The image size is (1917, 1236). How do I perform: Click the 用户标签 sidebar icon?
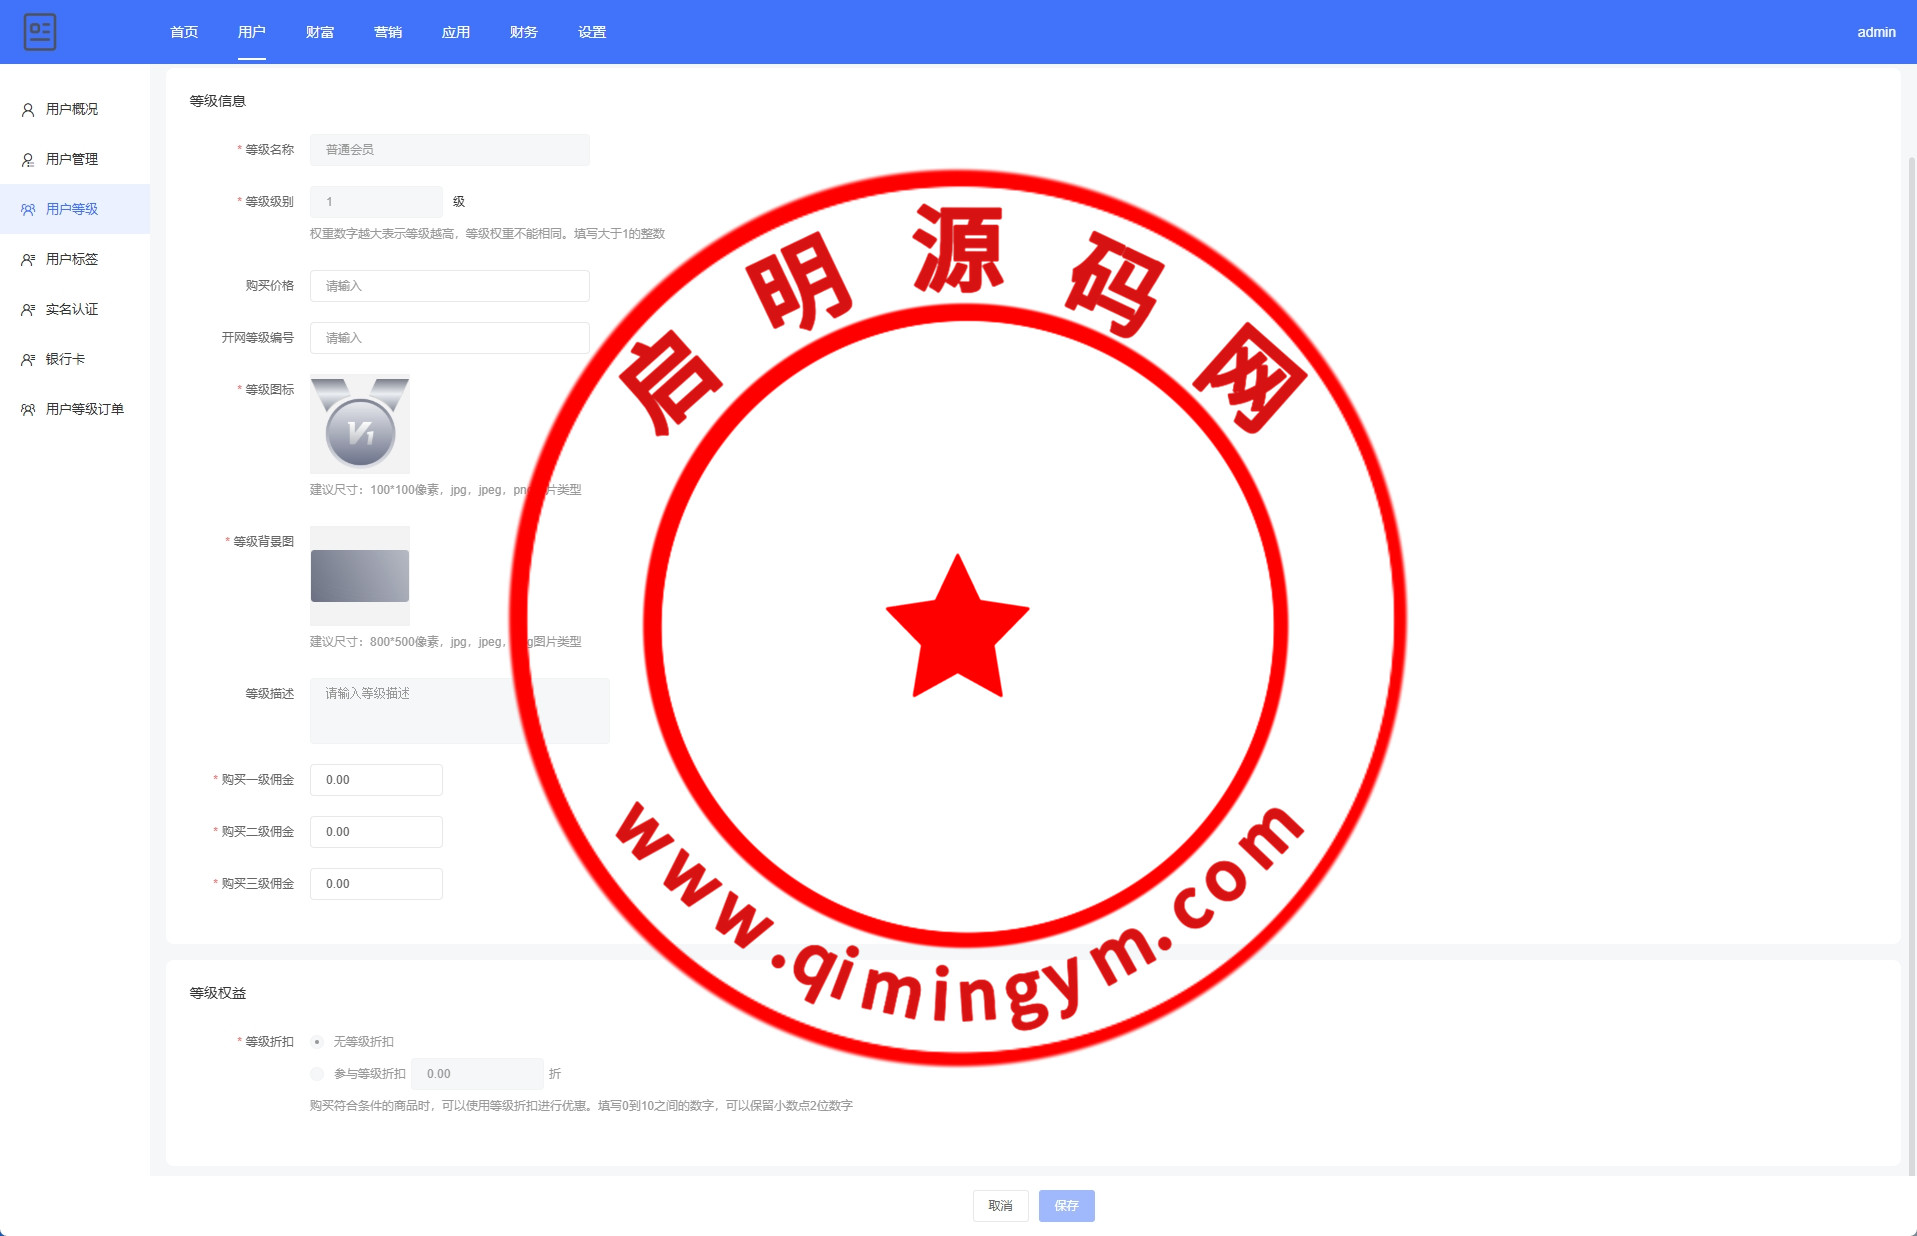coord(28,260)
